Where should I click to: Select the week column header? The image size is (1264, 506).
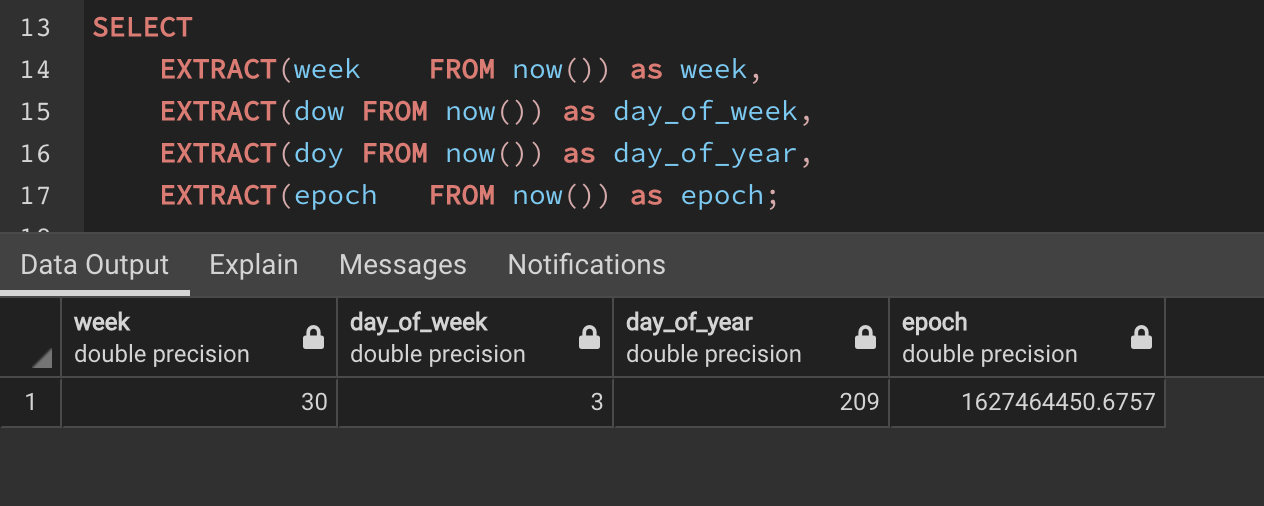pyautogui.click(x=180, y=338)
